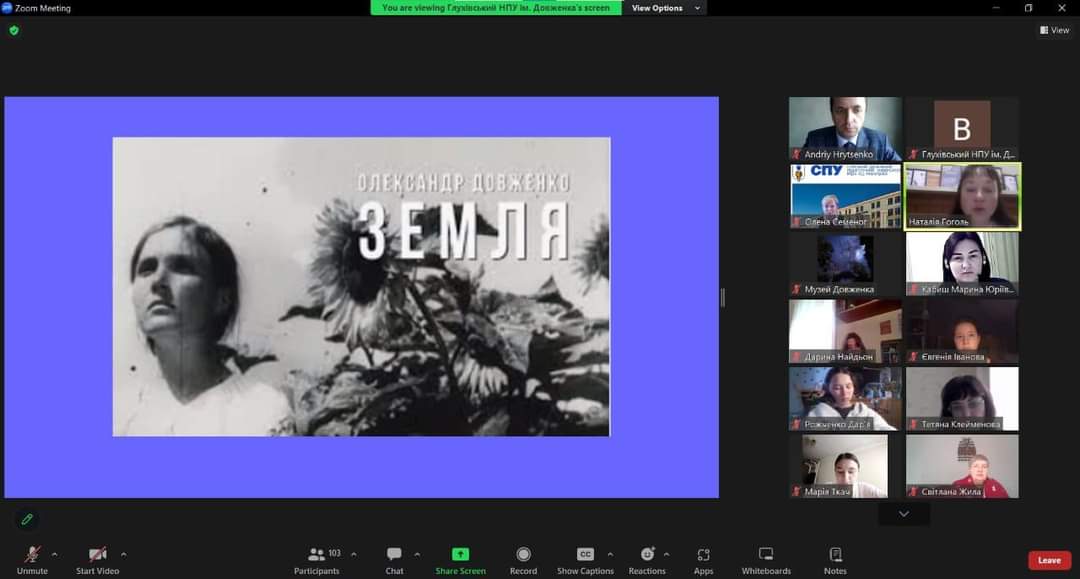
Task: Toggle Show Captions
Action: [585, 560]
